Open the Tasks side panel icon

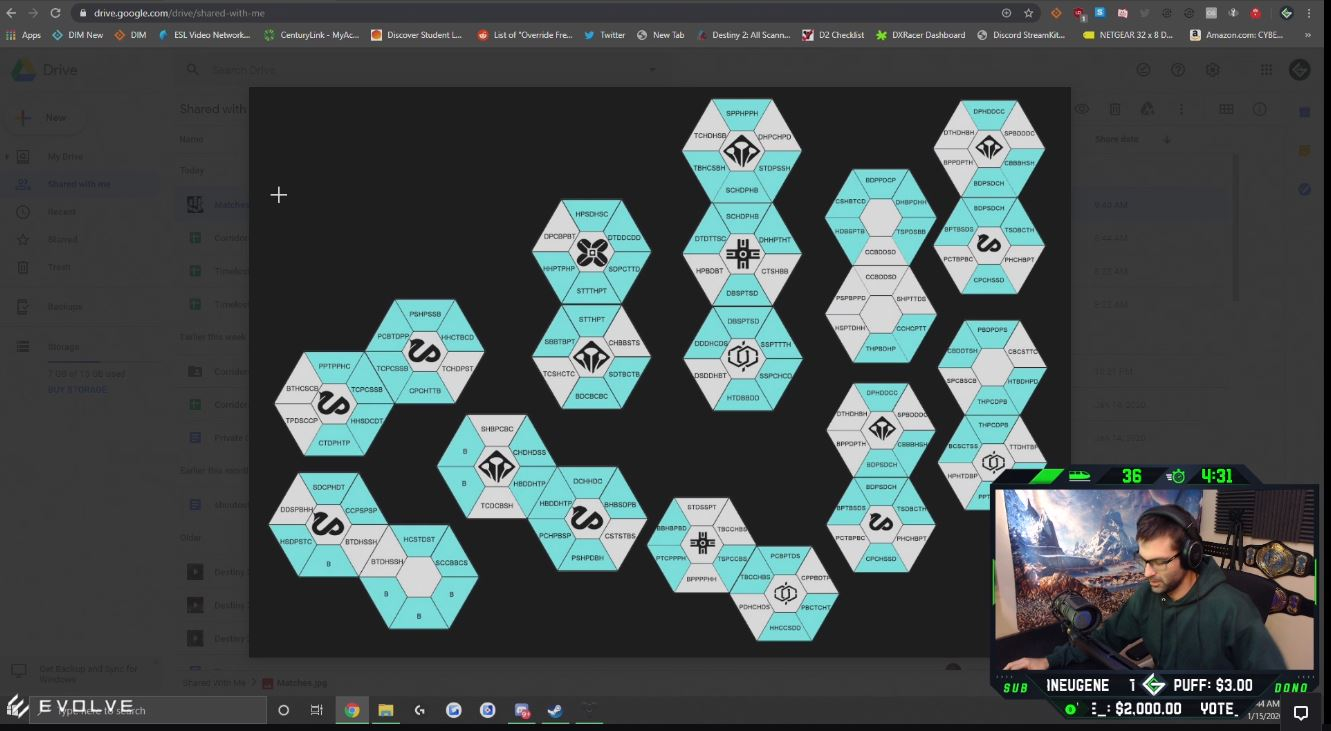coord(1304,189)
